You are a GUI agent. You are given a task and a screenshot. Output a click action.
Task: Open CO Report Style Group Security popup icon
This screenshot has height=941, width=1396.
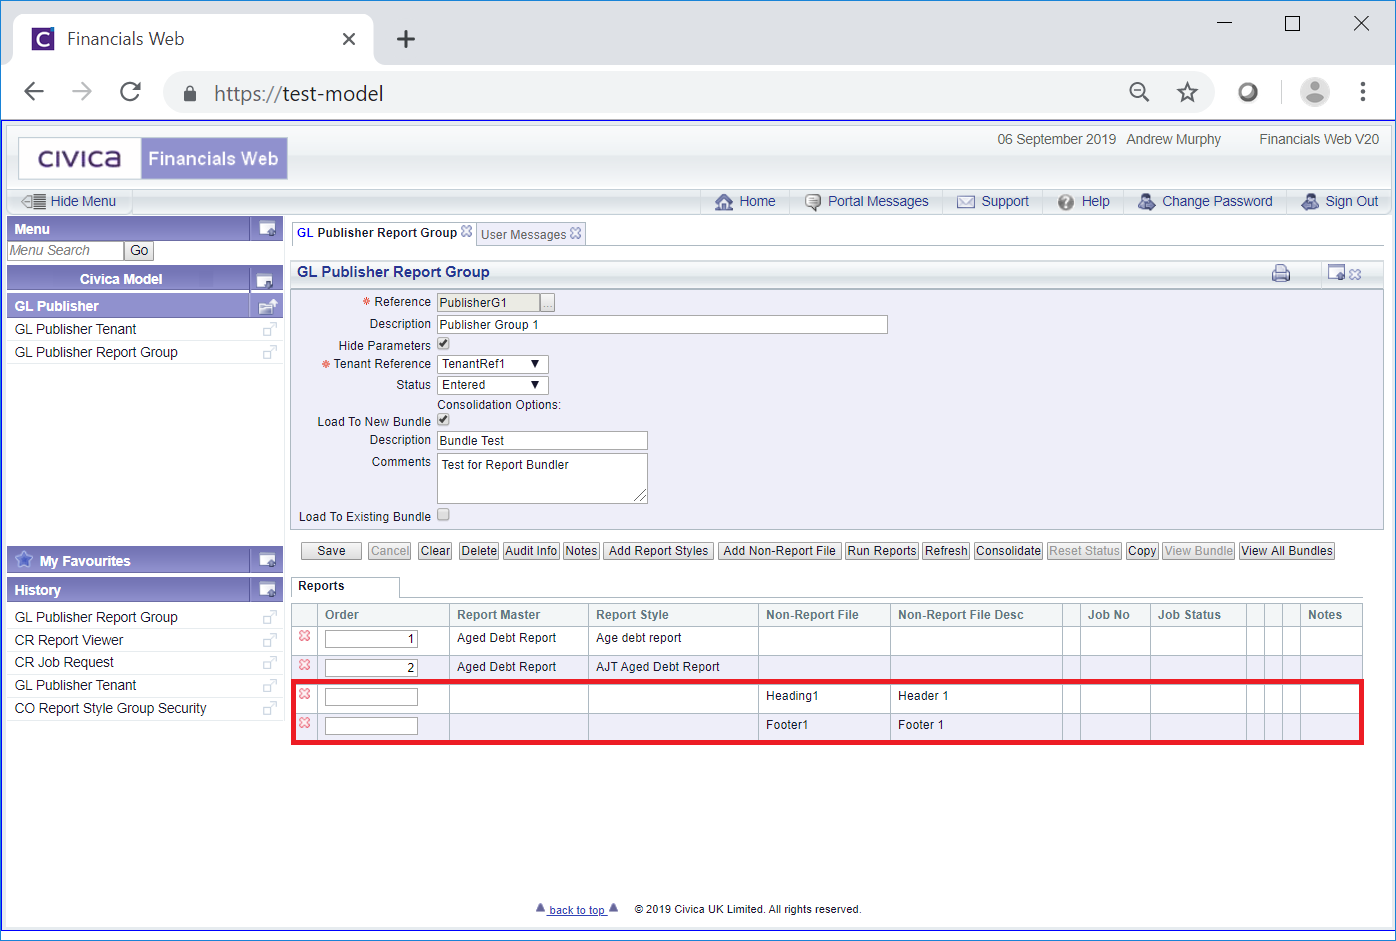(269, 708)
